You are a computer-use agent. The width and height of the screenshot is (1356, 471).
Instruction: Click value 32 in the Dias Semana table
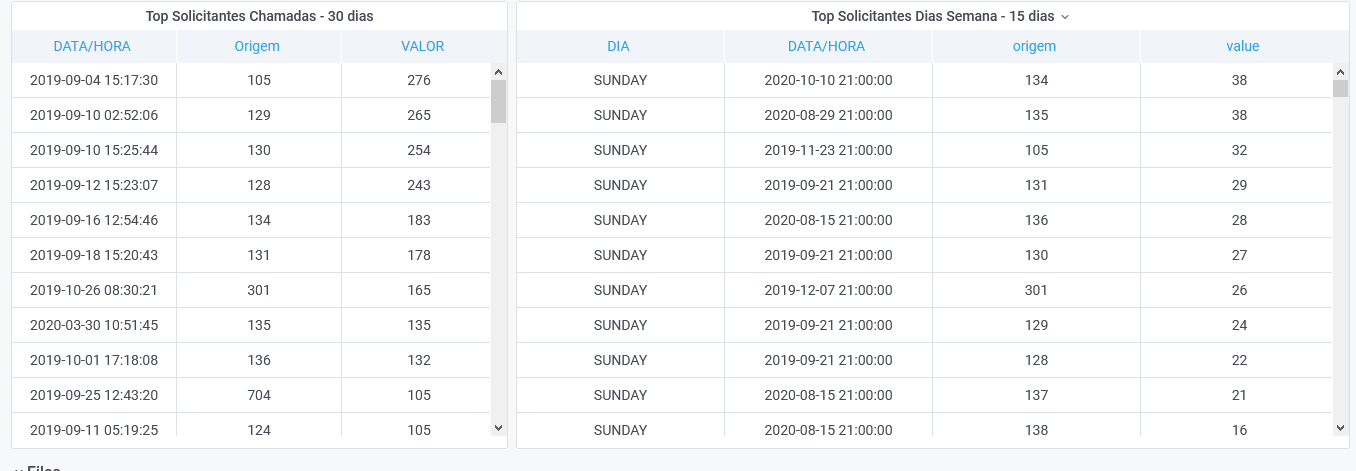point(1239,150)
